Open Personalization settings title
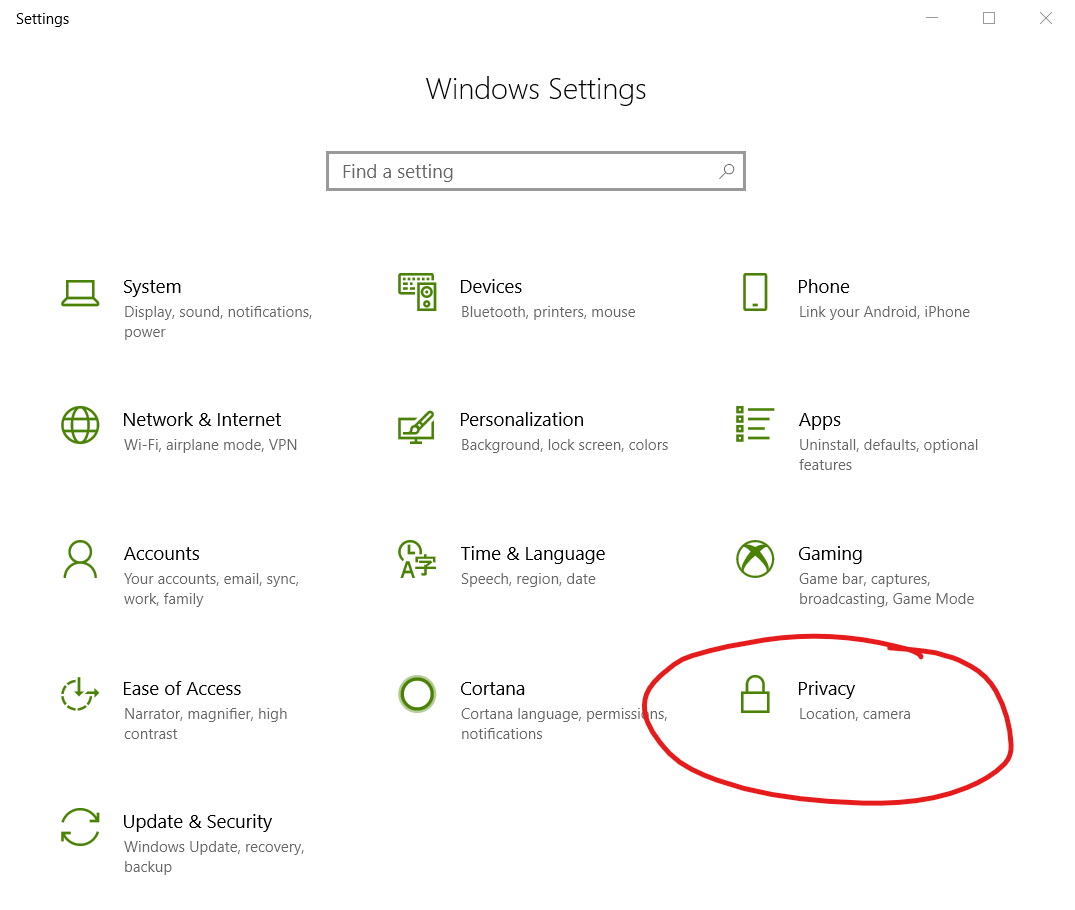 522,420
